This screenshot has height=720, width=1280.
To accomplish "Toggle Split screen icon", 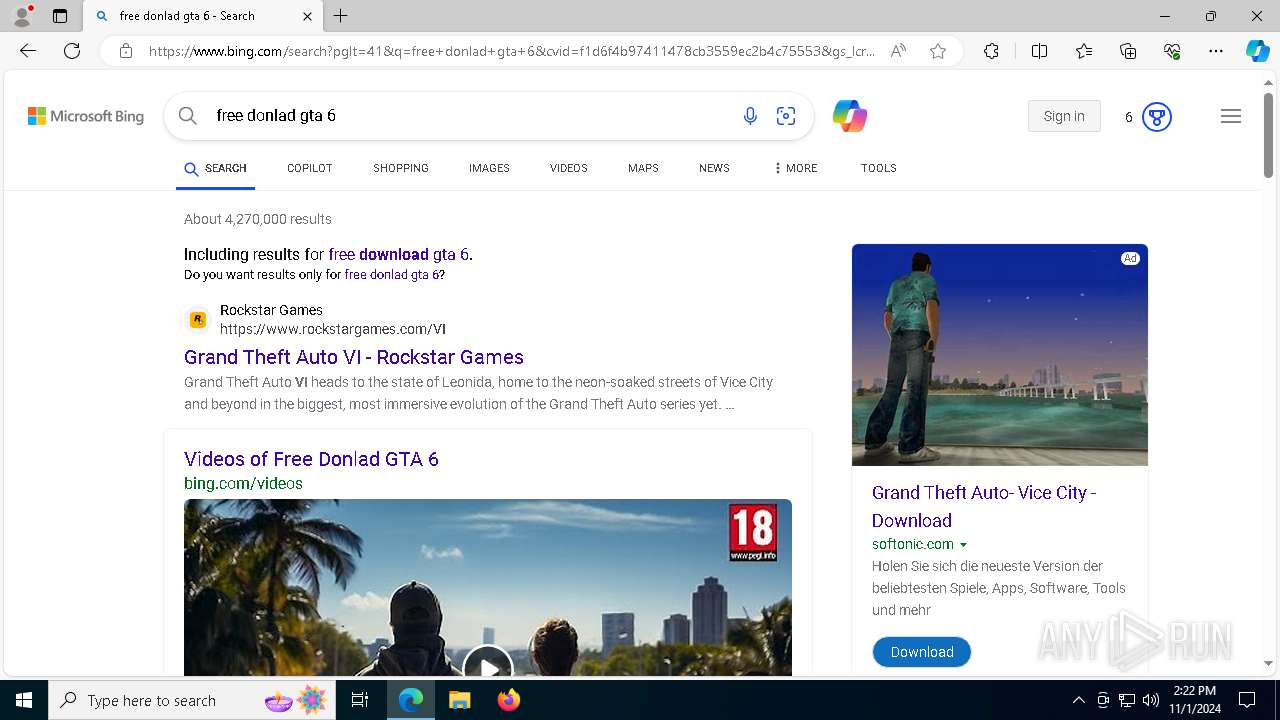I will tap(1039, 51).
